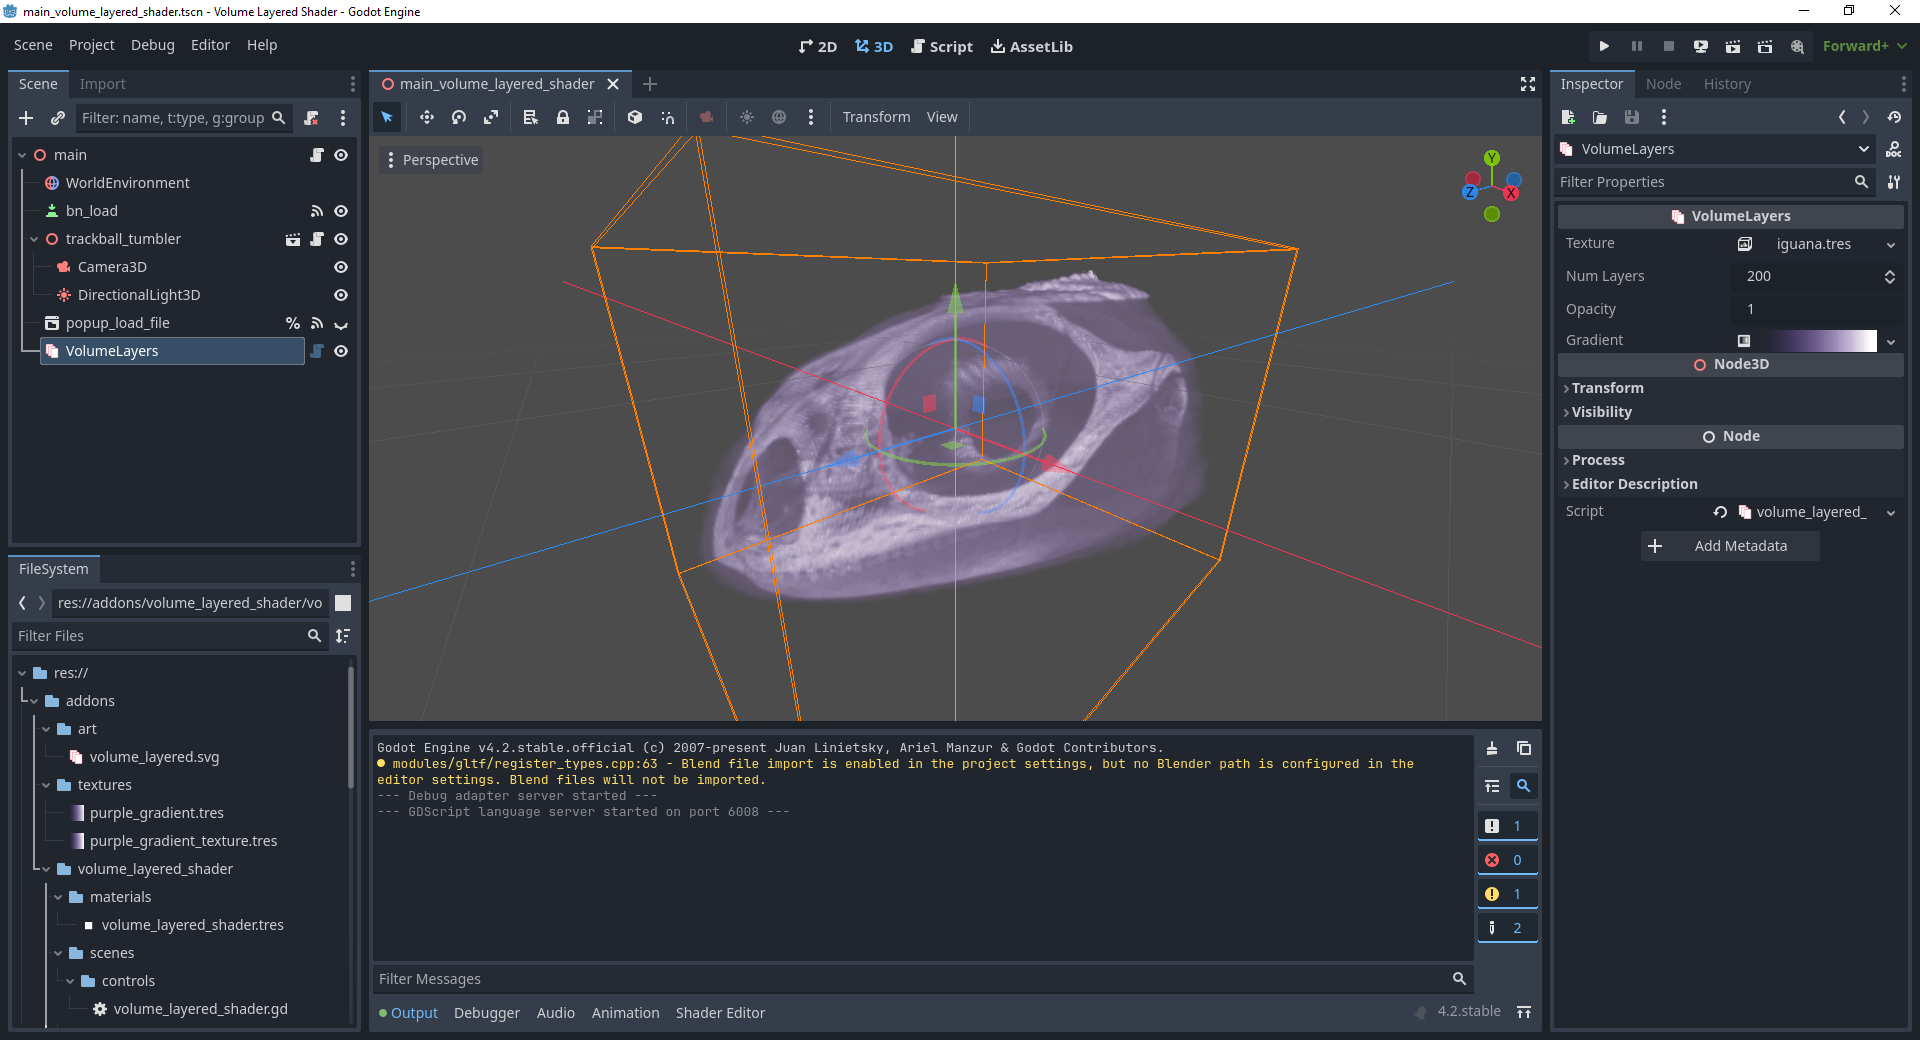1920x1040 pixels.
Task: Lock the selected node
Action: click(563, 117)
